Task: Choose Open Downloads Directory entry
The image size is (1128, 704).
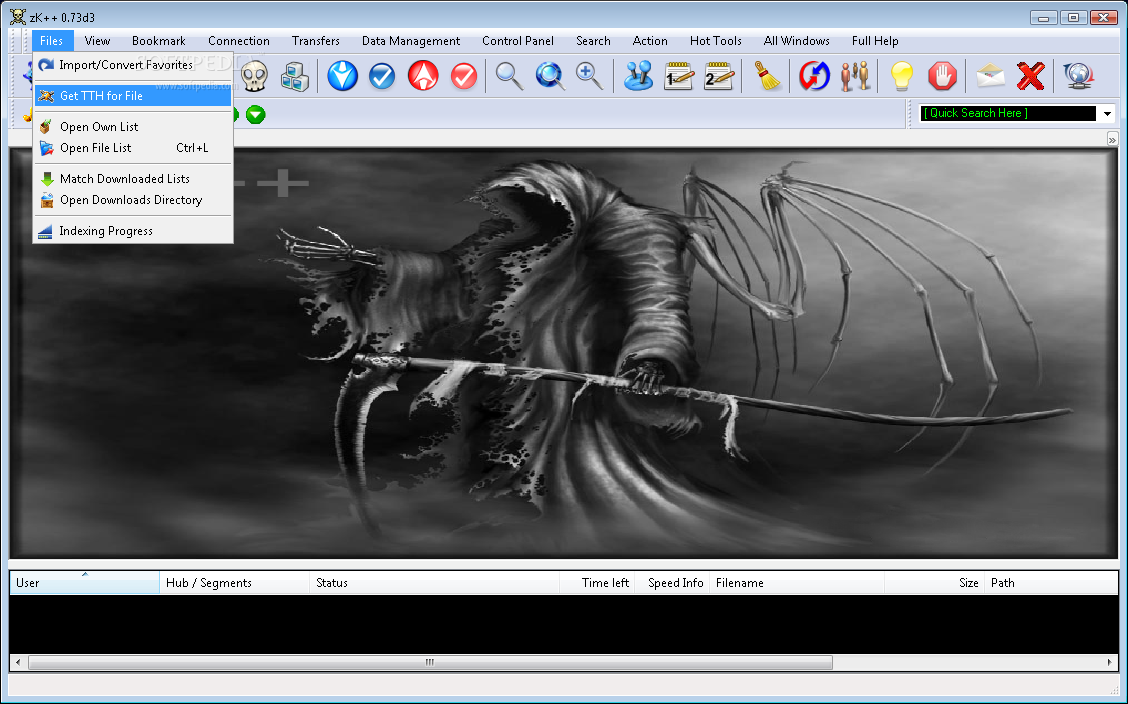Action: (133, 200)
